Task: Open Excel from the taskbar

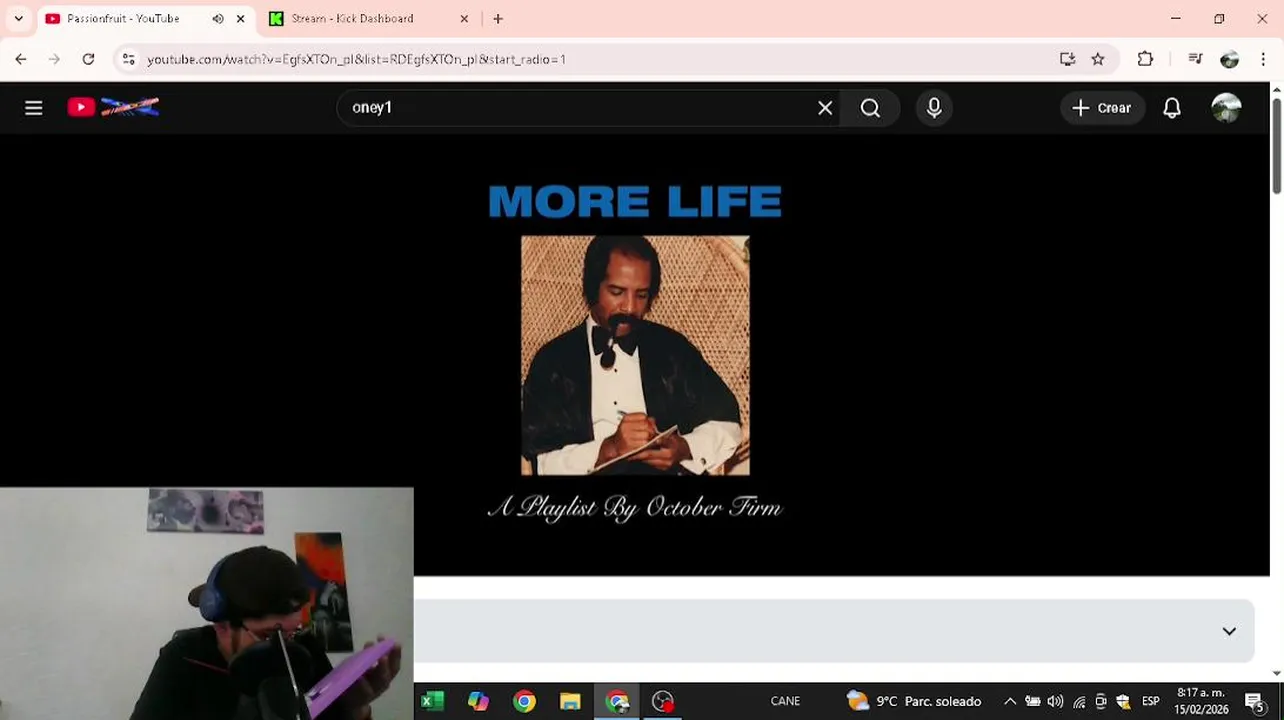Action: (432, 701)
